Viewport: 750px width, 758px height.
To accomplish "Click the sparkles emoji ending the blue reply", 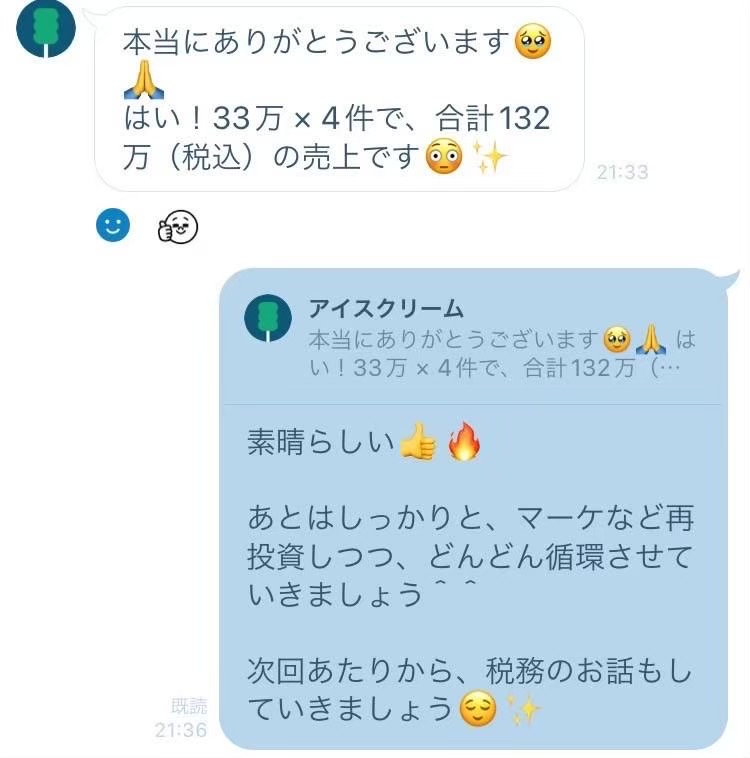I will point(523,710).
